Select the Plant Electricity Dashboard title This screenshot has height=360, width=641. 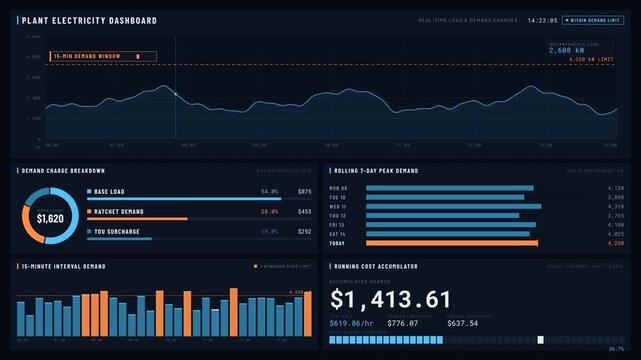point(89,20)
